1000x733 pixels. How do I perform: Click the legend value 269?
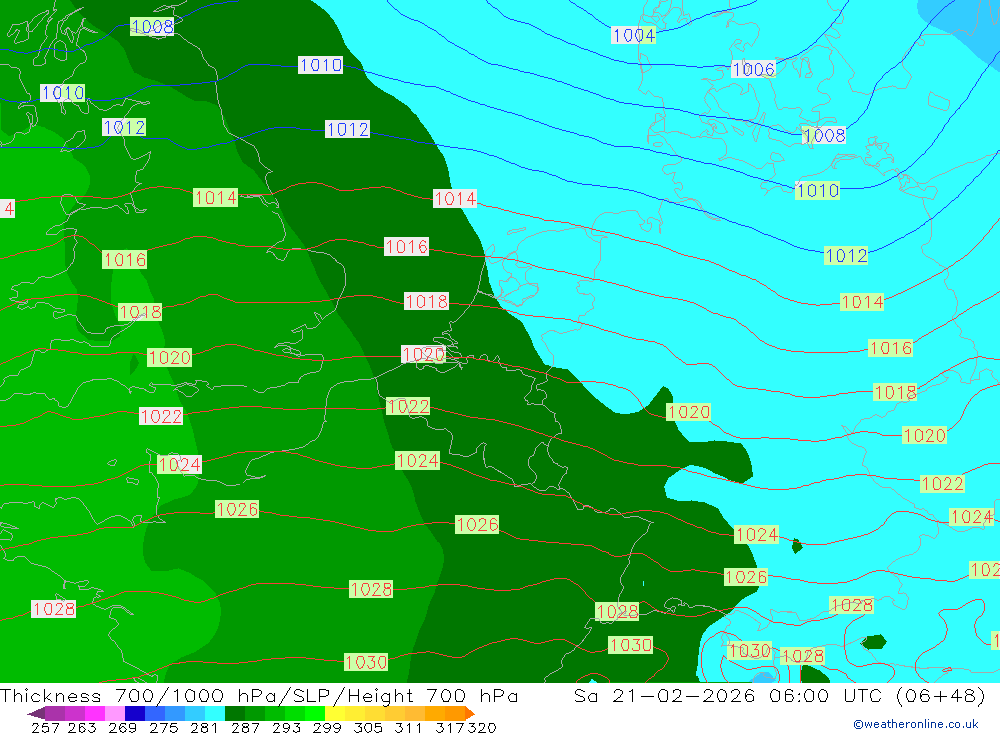122,727
